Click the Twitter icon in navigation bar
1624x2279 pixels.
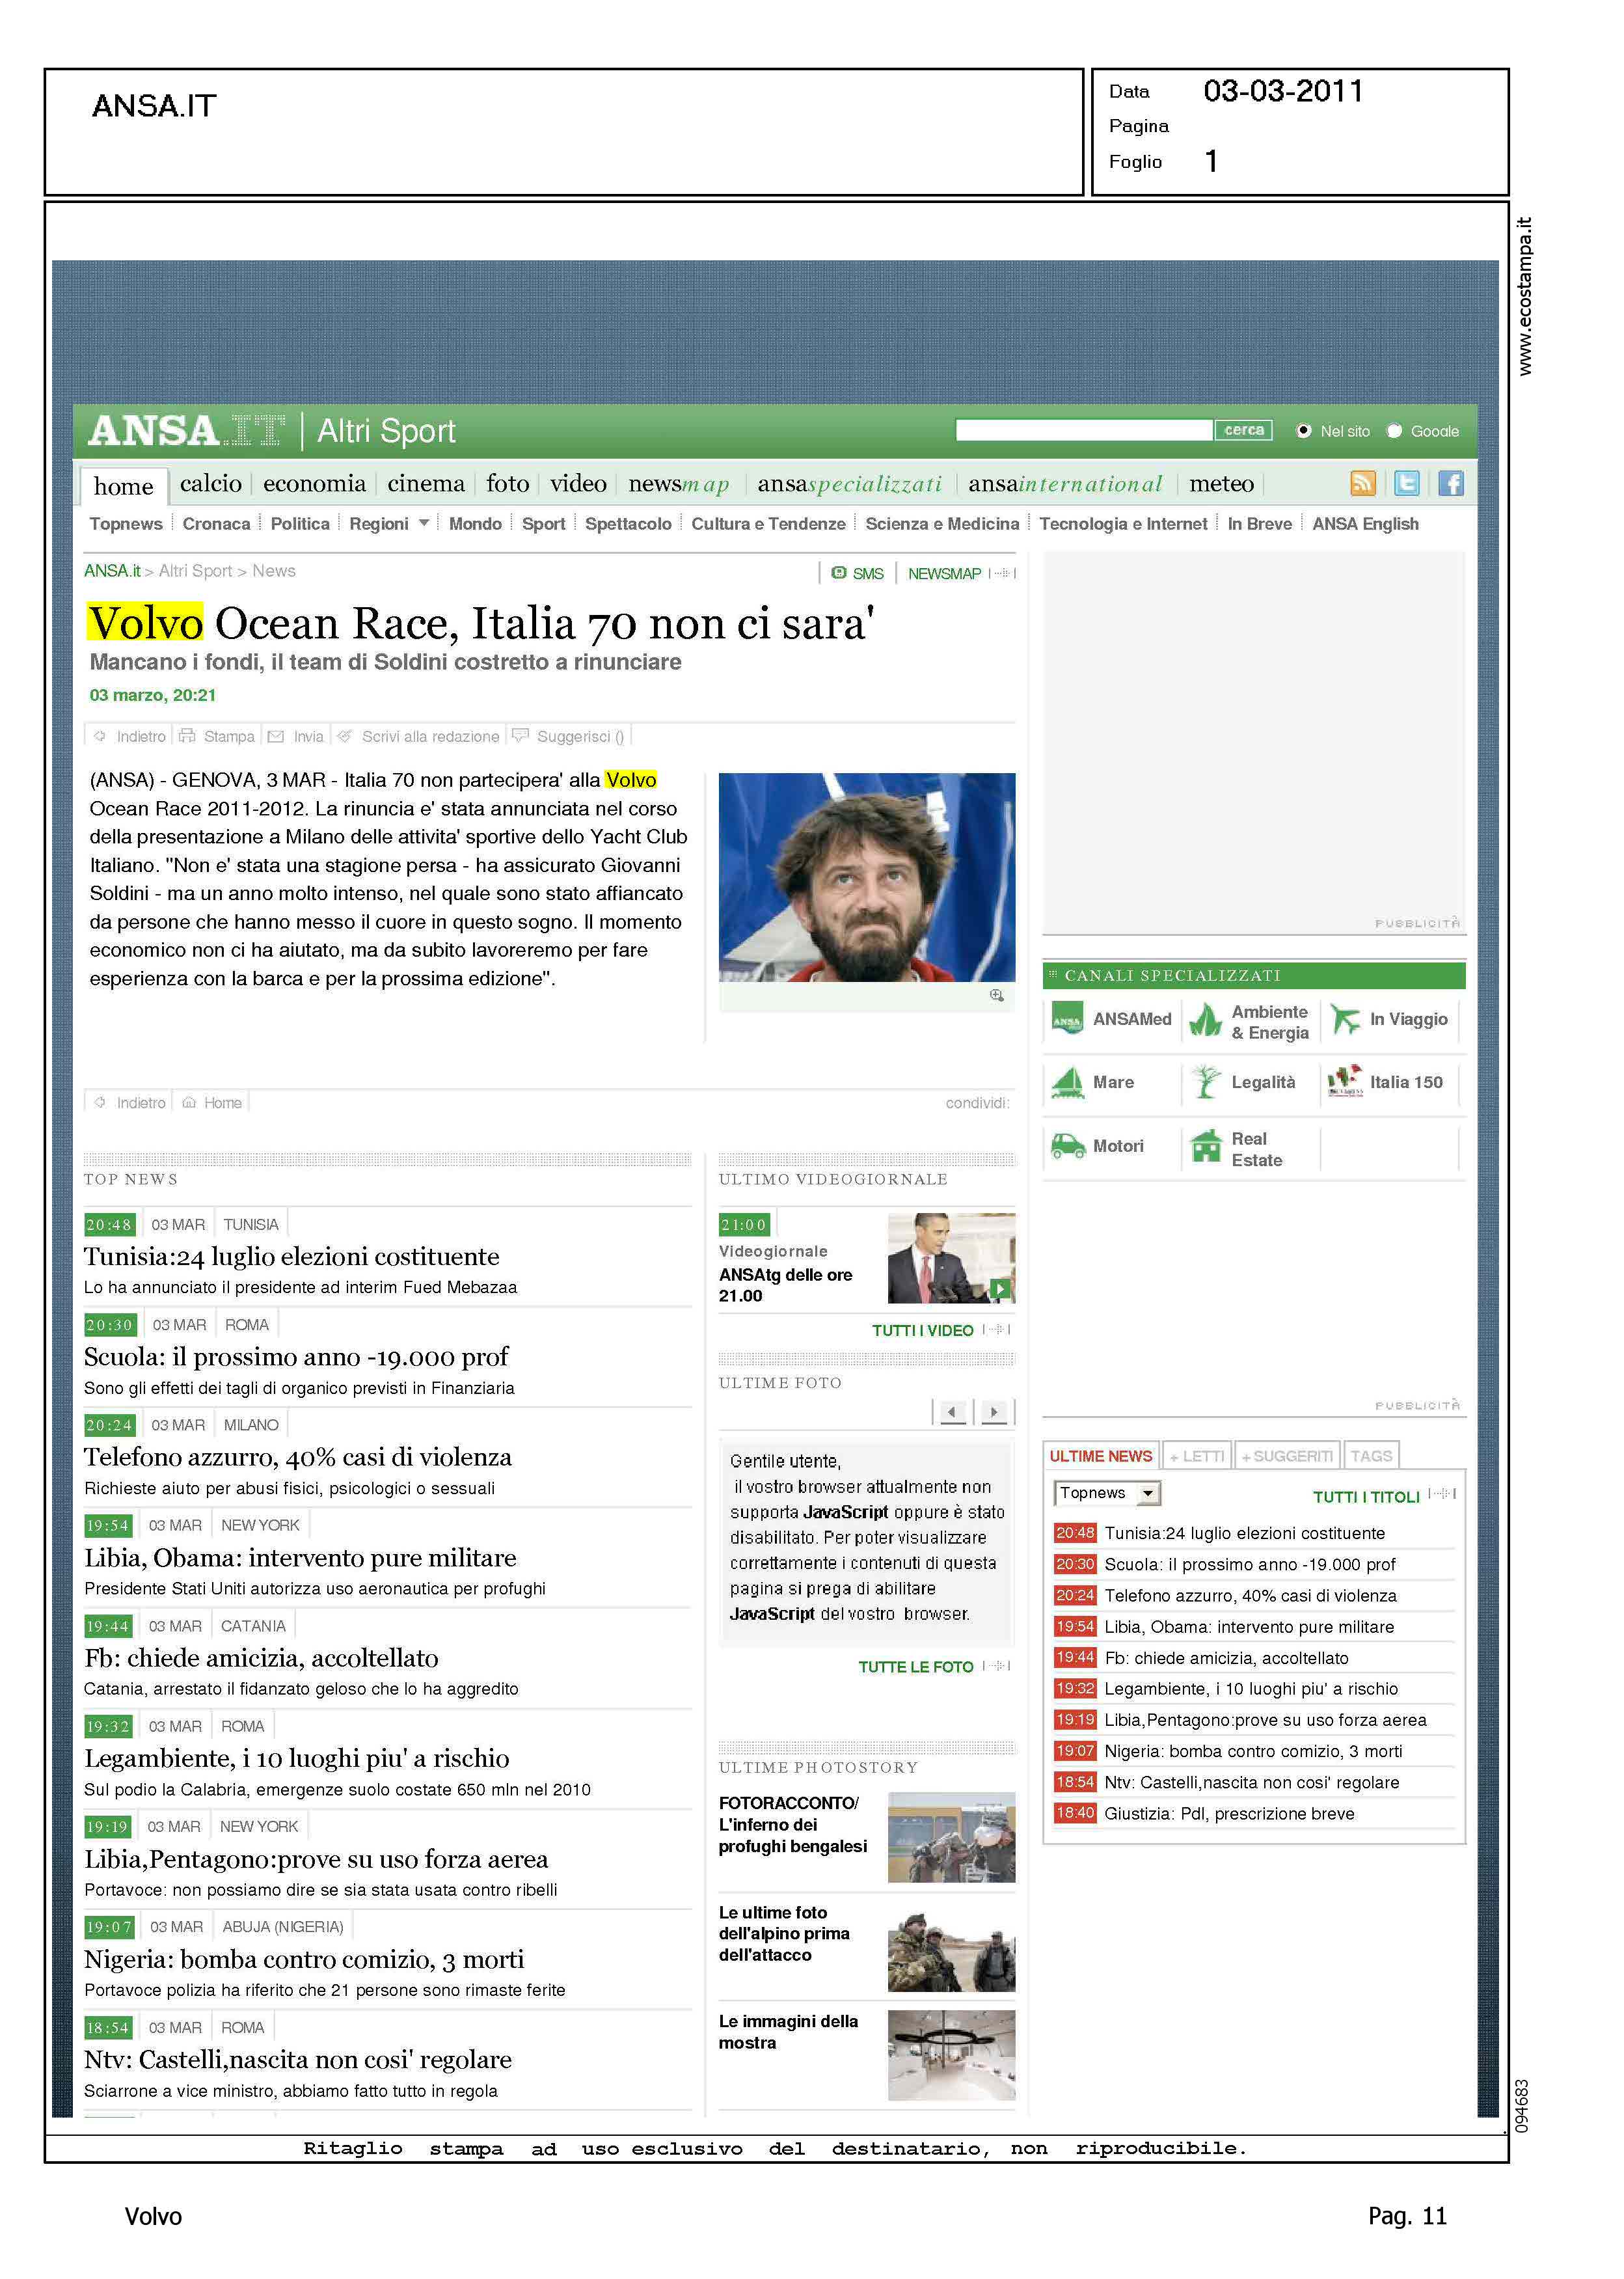point(1406,484)
